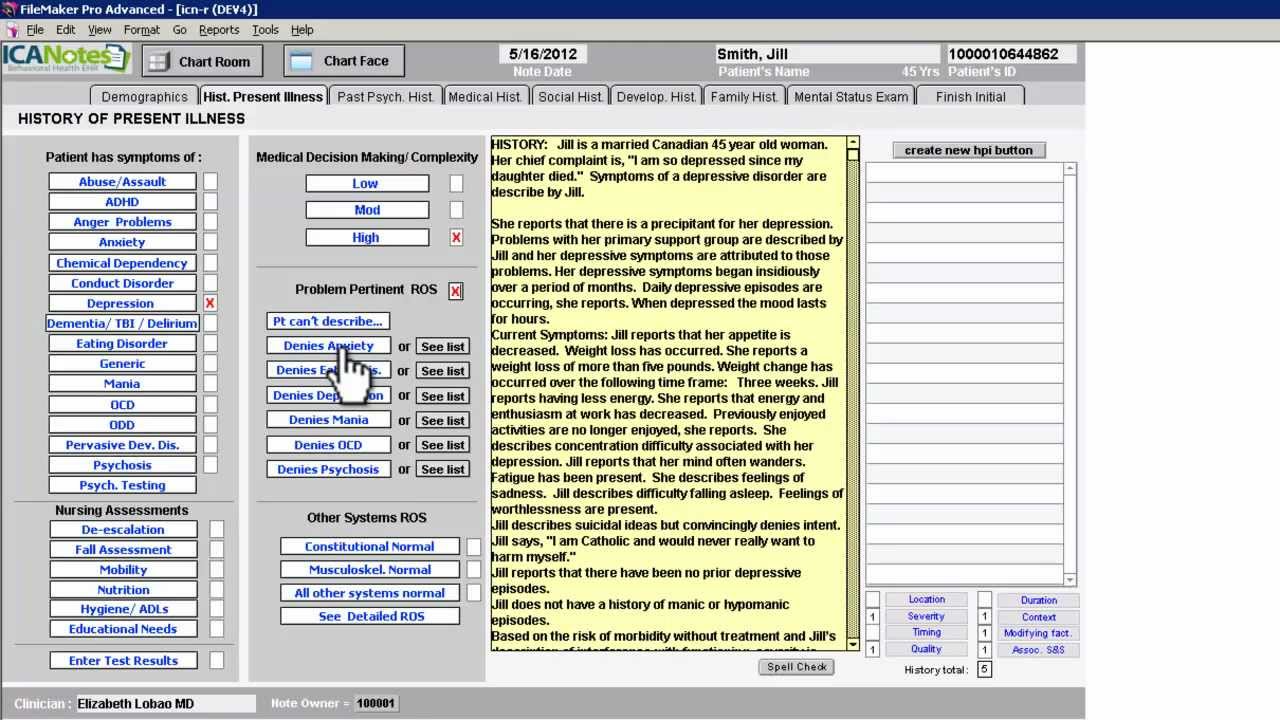The width and height of the screenshot is (1280, 720).
Task: Uncheck the Depression symptom checkbox
Action: [x=210, y=303]
